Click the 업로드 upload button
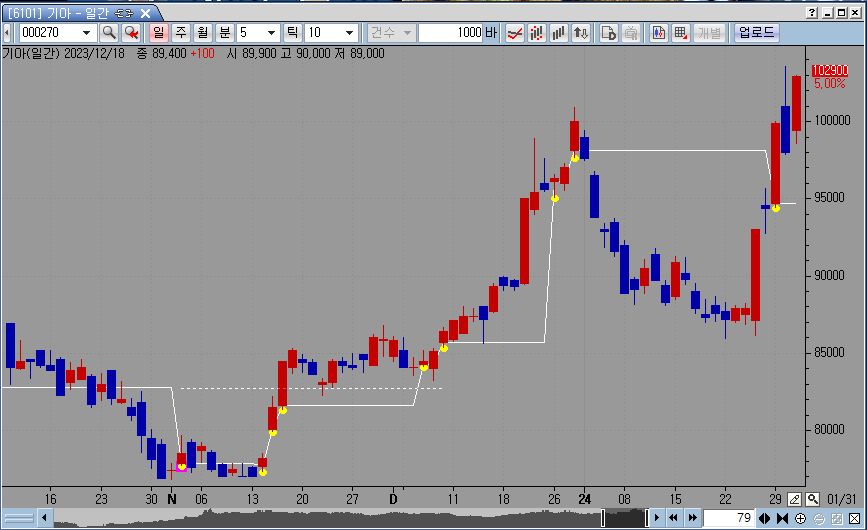This screenshot has height=530, width=867. (755, 33)
